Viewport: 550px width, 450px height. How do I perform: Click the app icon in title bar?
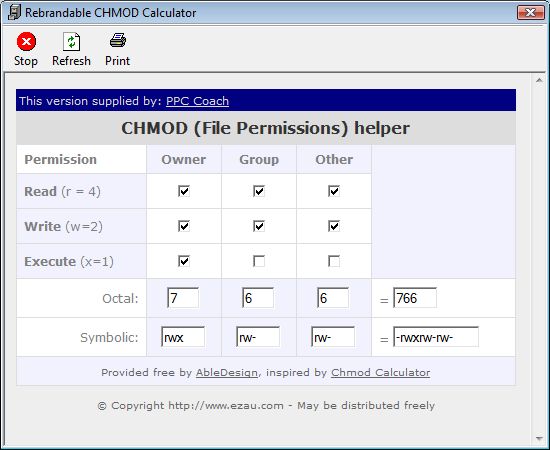point(14,13)
